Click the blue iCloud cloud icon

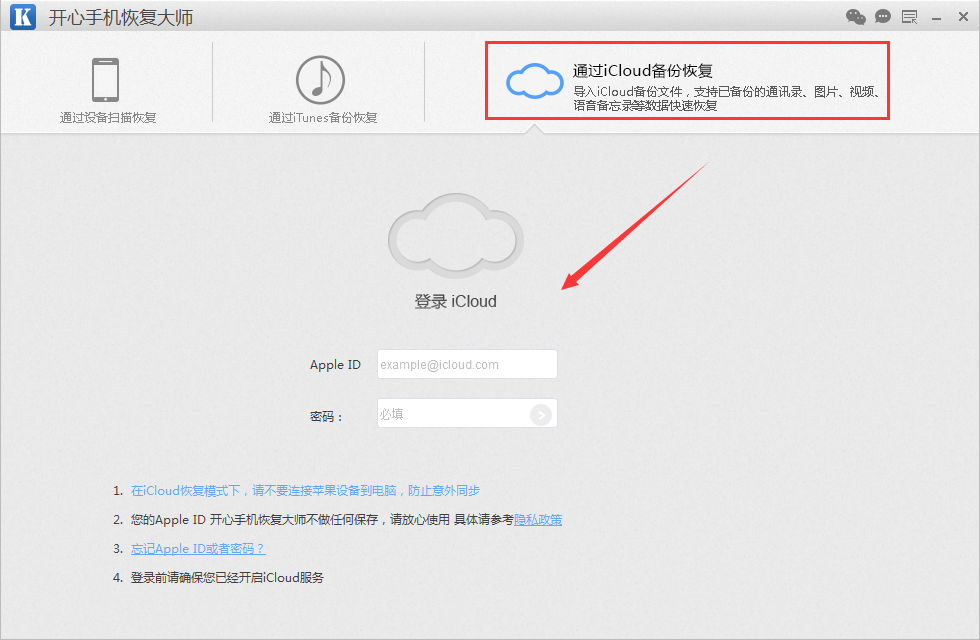(x=535, y=81)
